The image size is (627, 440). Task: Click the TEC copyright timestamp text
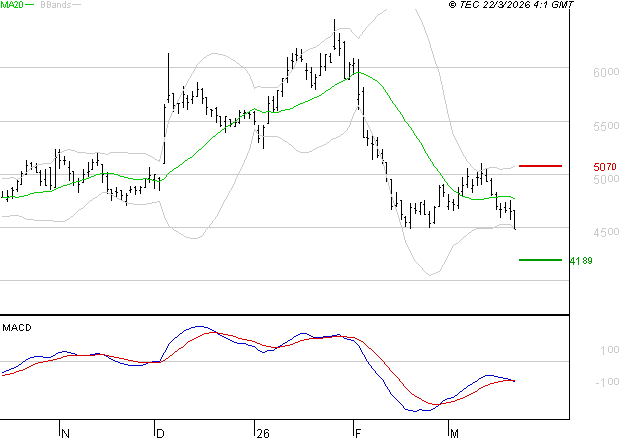coord(511,5)
